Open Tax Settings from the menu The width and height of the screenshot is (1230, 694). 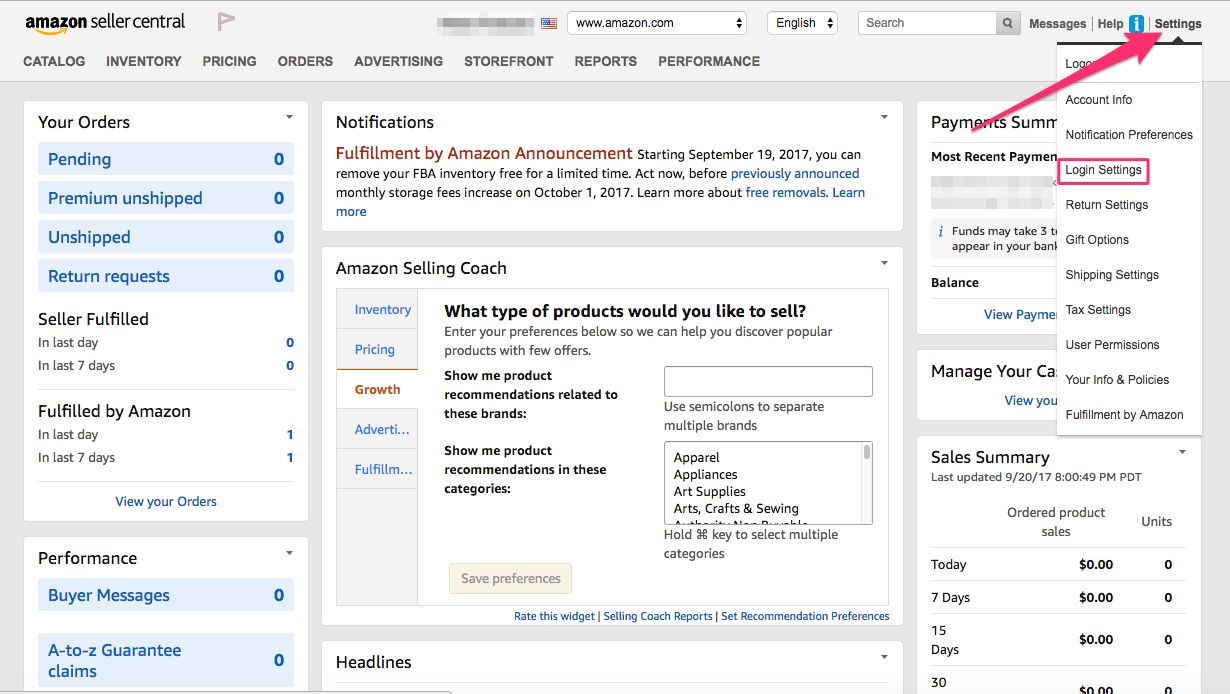click(x=1098, y=310)
